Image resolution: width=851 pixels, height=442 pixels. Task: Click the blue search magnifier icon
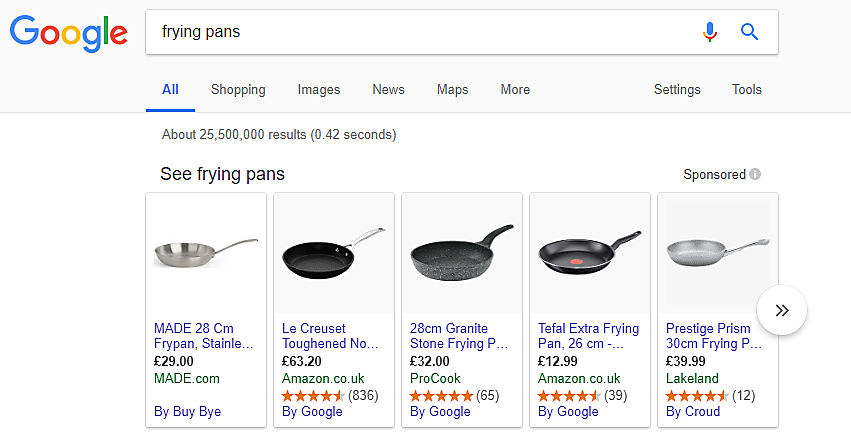(x=750, y=32)
